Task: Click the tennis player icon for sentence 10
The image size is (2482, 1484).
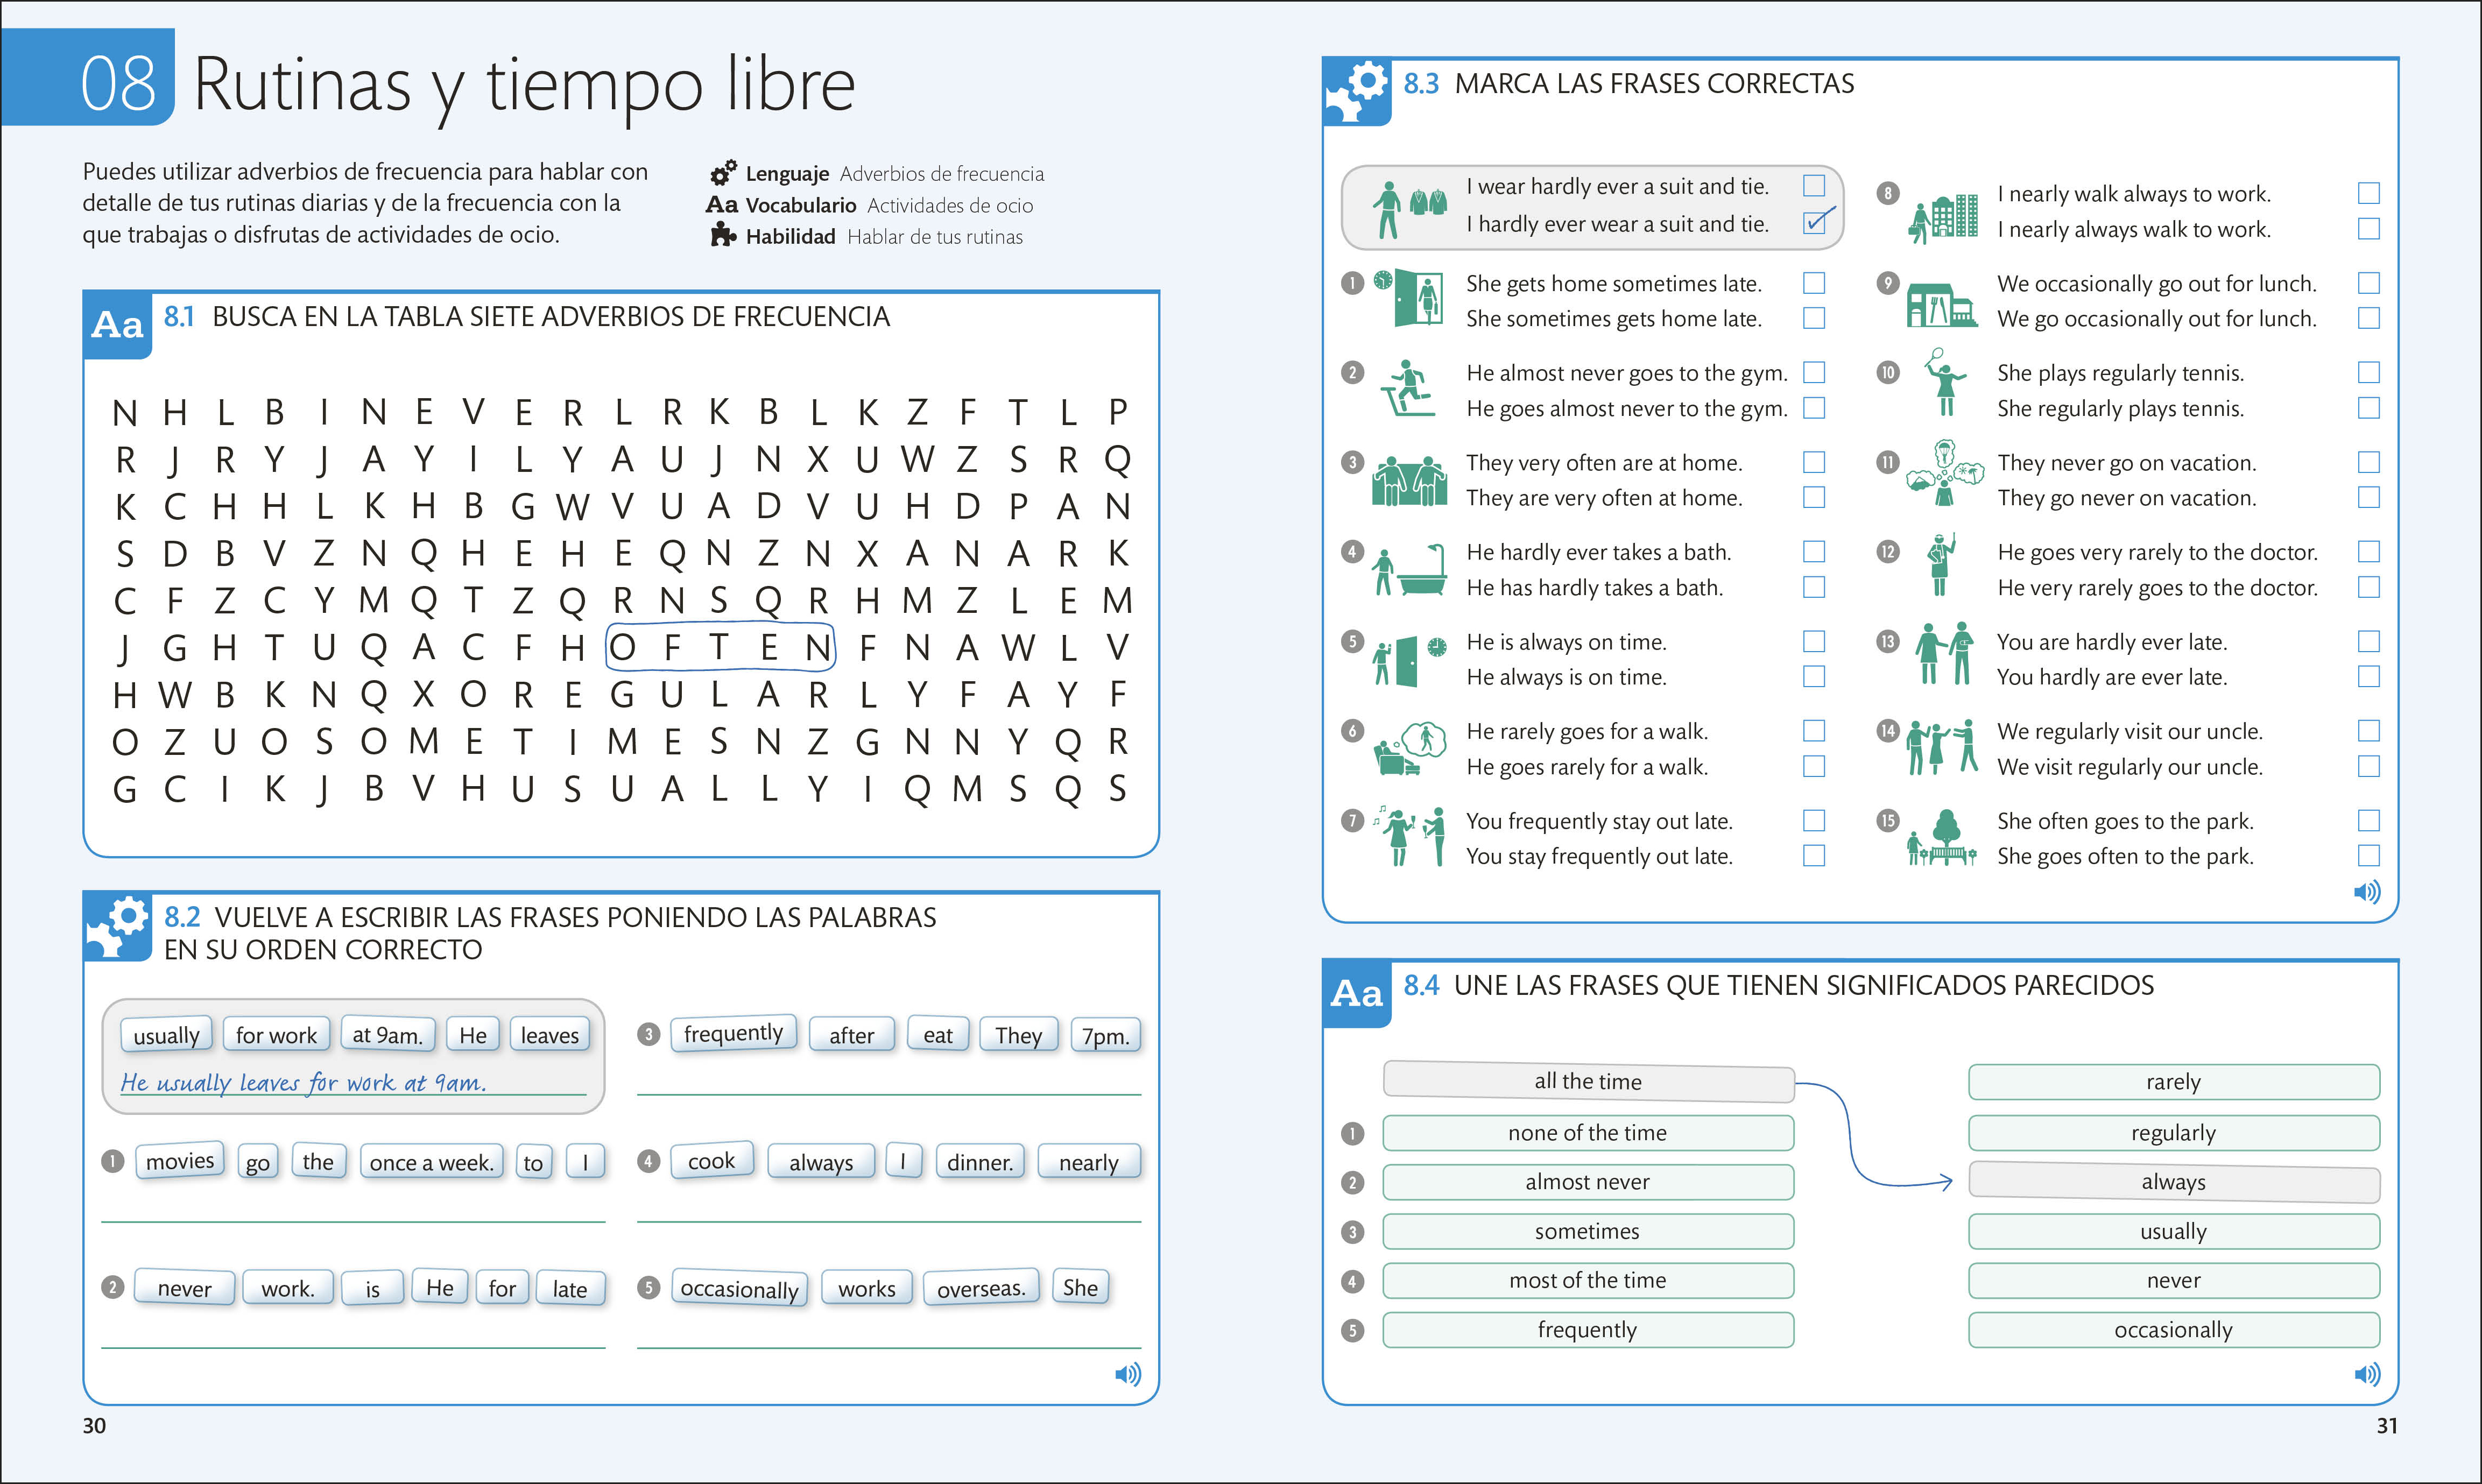Action: (x=1945, y=381)
